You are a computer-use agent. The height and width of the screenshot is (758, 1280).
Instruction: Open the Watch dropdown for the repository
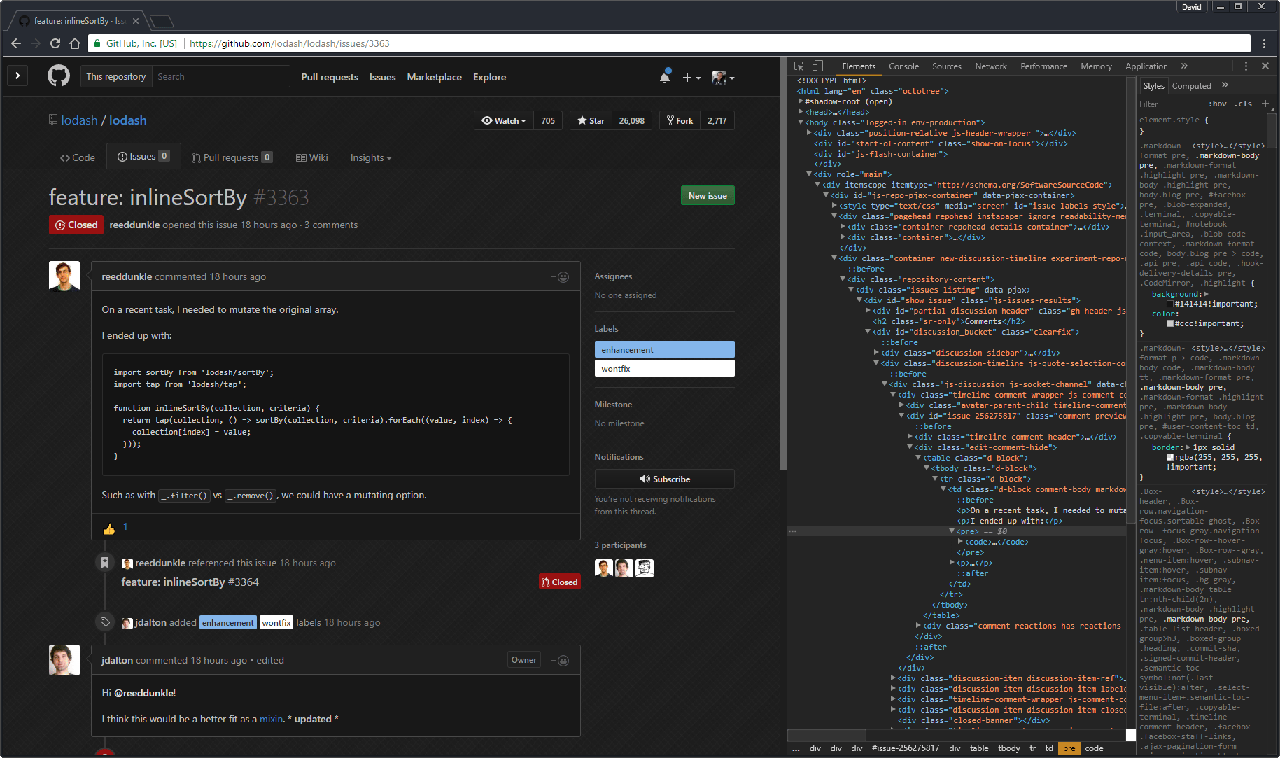(503, 121)
